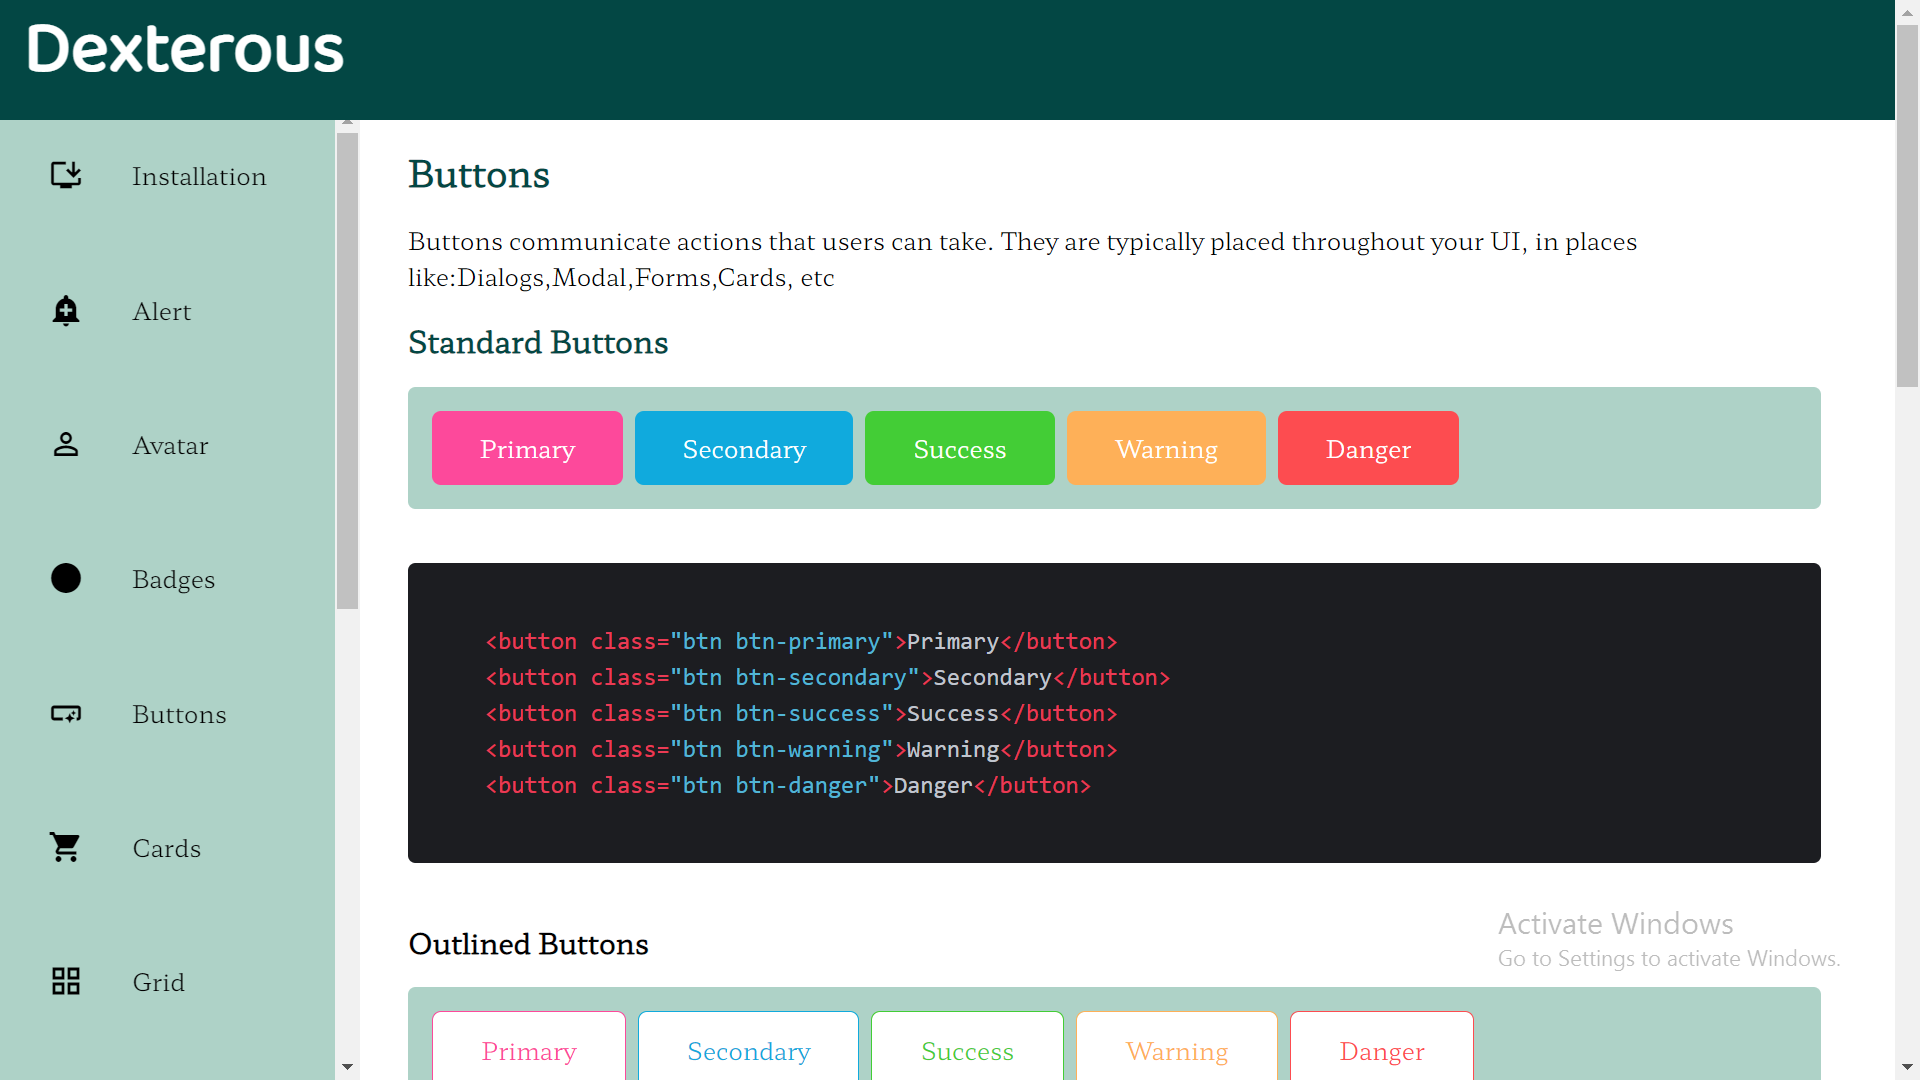
Task: Click the outlined Secondary button
Action: click(748, 1051)
